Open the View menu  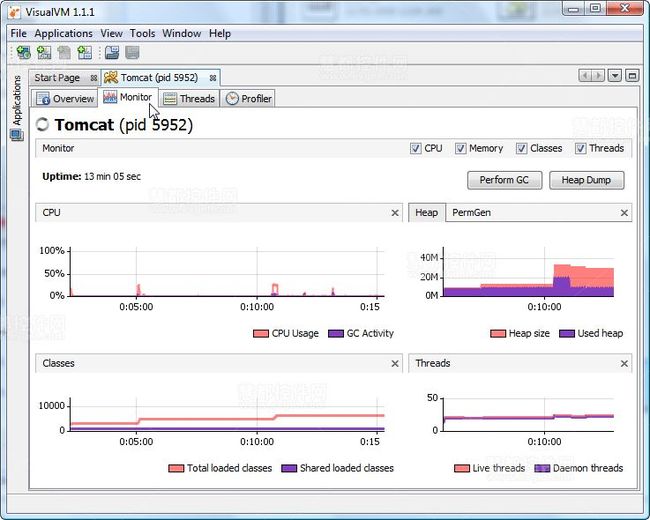coord(112,34)
